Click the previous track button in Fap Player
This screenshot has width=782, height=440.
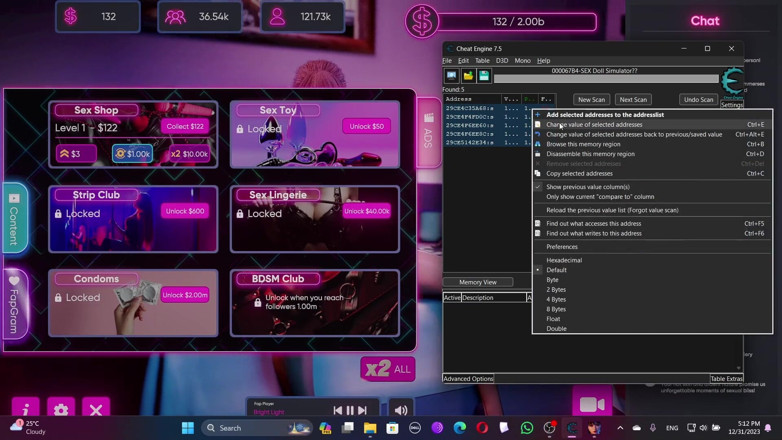pyautogui.click(x=338, y=410)
